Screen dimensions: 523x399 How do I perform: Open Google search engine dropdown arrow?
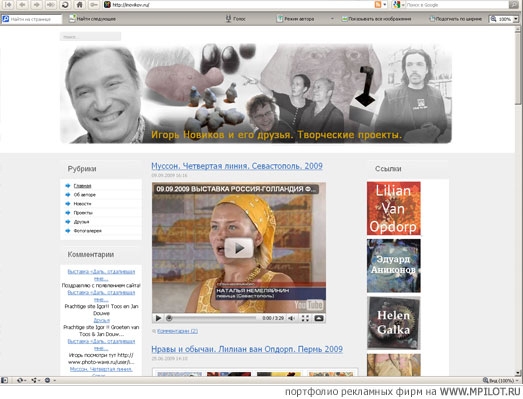coord(403,5)
